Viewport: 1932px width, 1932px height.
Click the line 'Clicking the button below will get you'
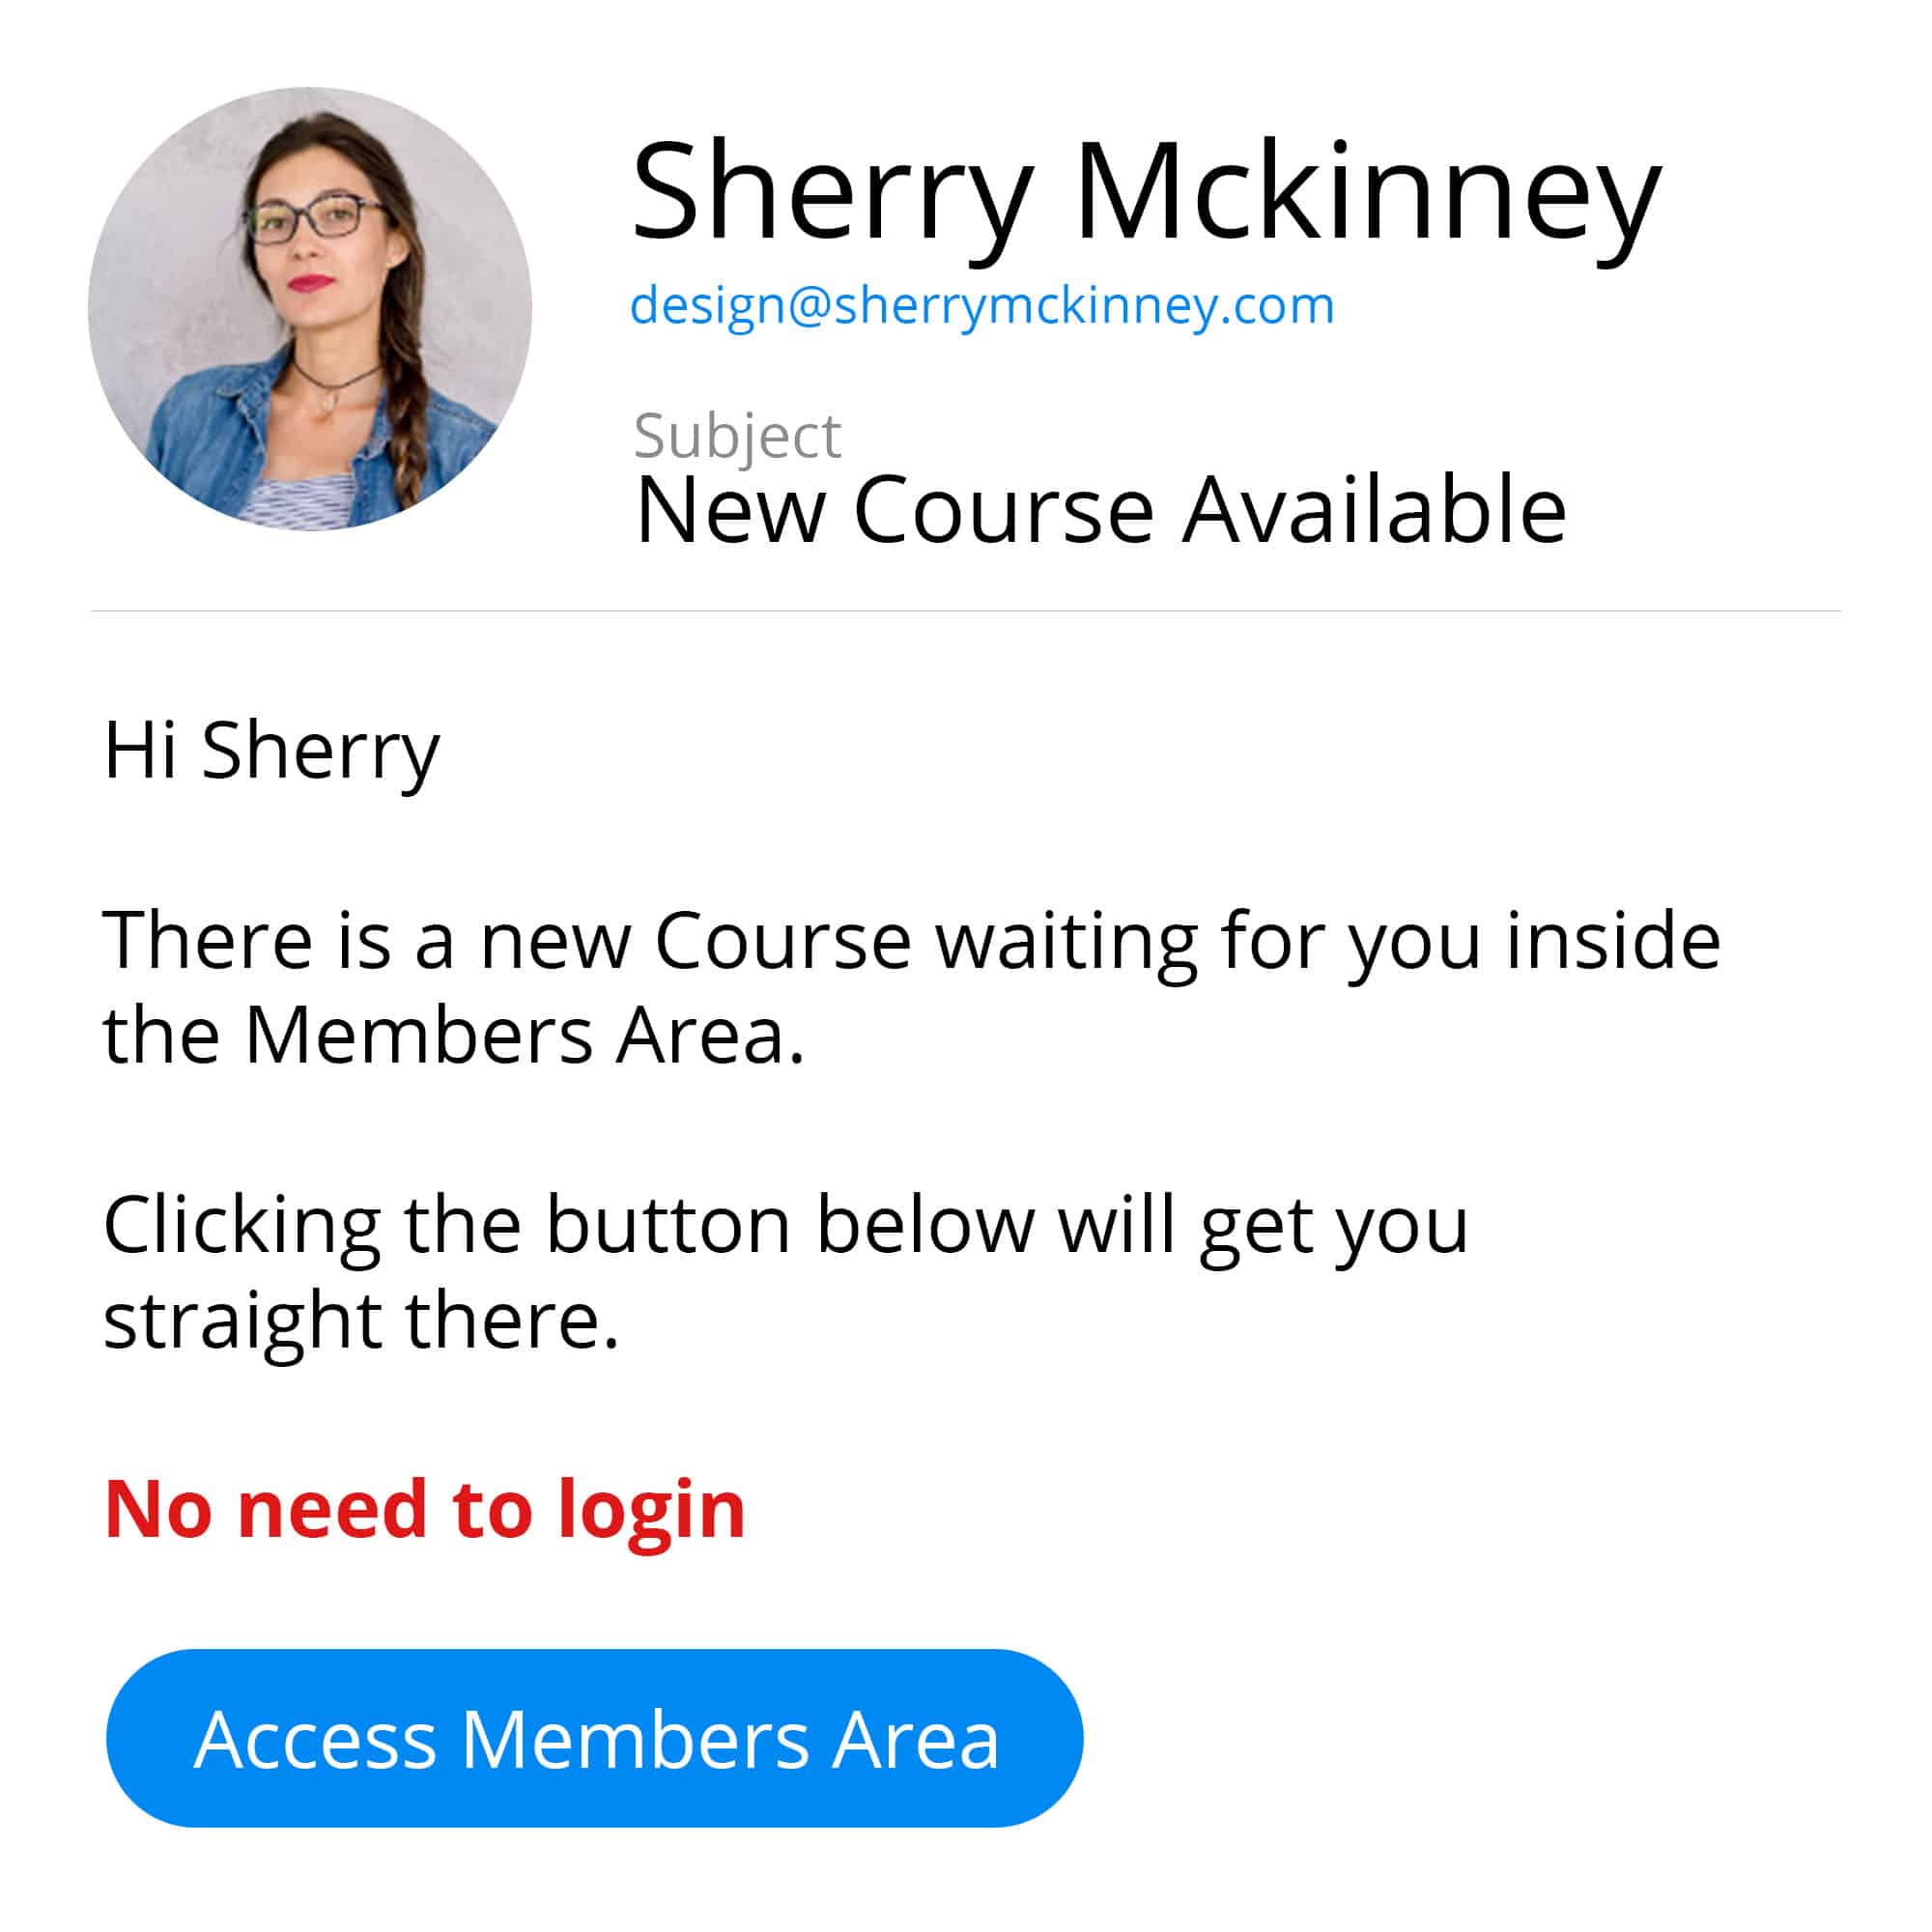tap(786, 1229)
